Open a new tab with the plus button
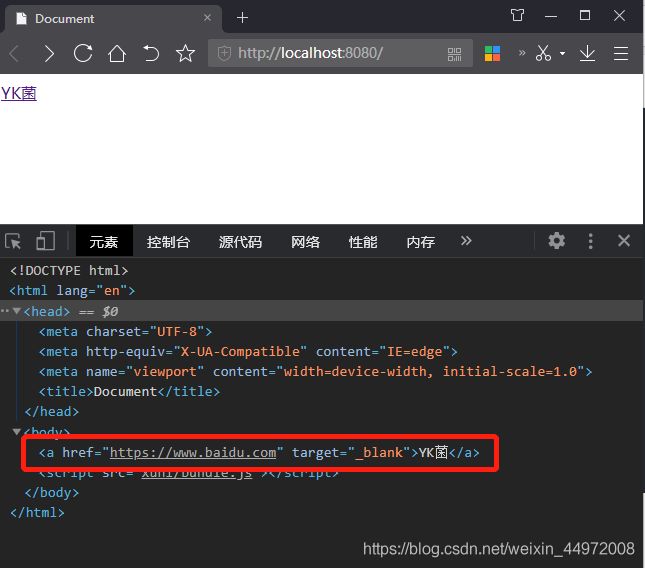This screenshot has height=568, width=645. click(x=242, y=18)
